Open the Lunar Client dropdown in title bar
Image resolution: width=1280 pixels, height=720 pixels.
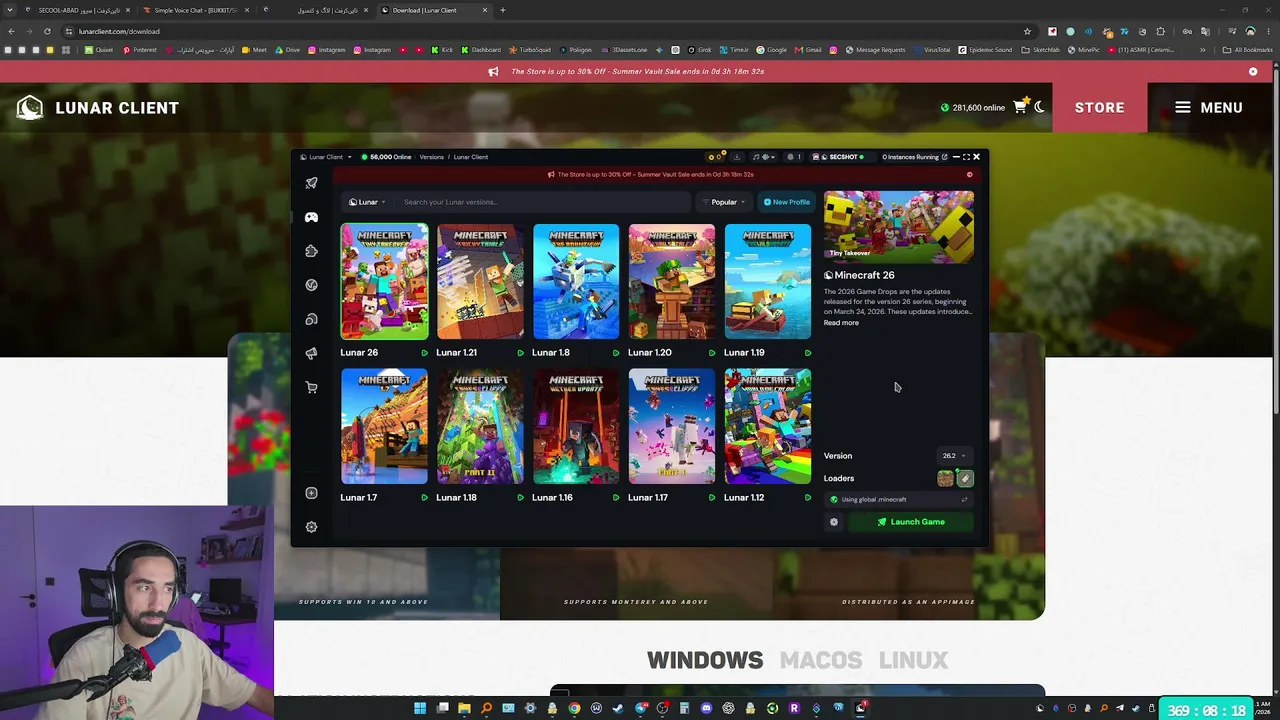pos(329,157)
